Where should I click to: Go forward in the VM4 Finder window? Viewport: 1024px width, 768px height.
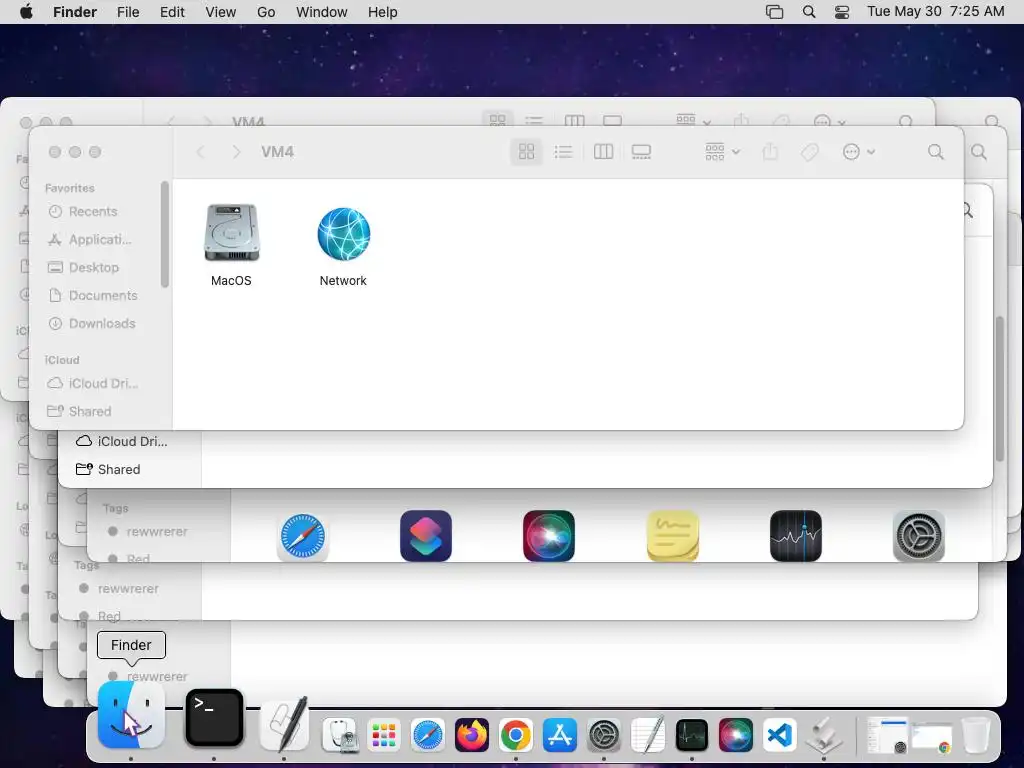click(x=236, y=152)
